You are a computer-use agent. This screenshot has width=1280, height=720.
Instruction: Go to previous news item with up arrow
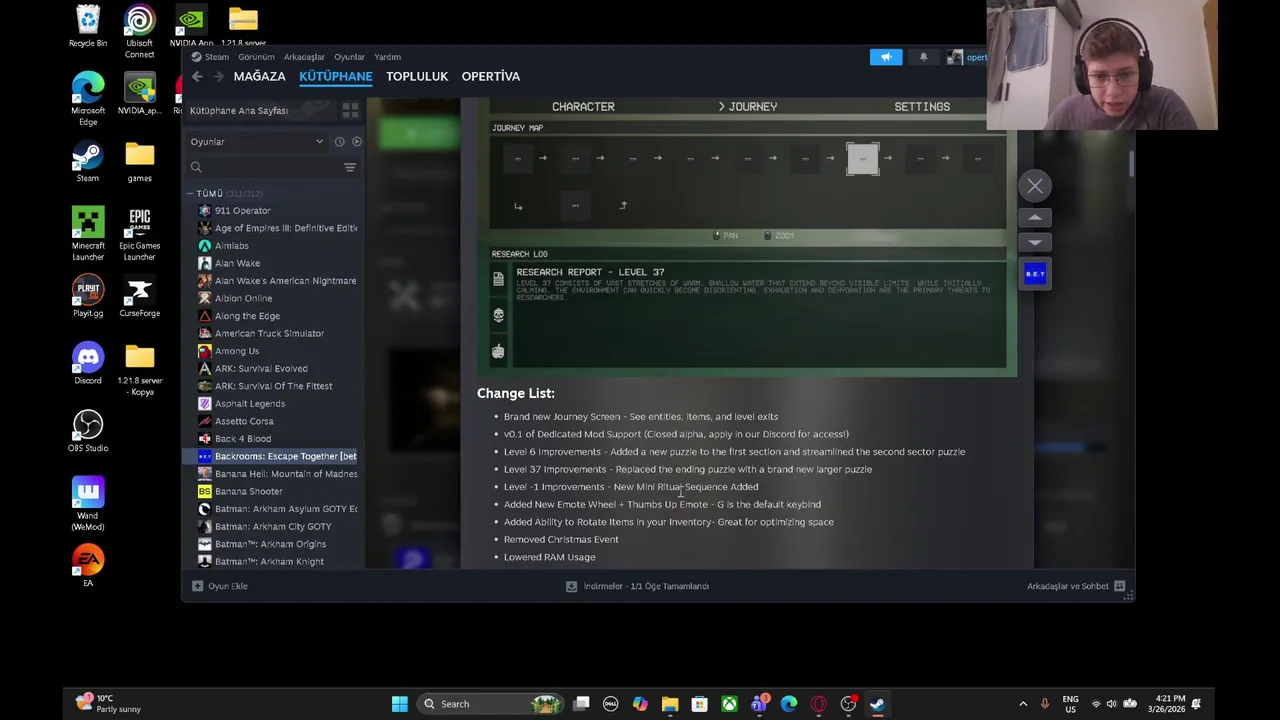tap(1035, 217)
